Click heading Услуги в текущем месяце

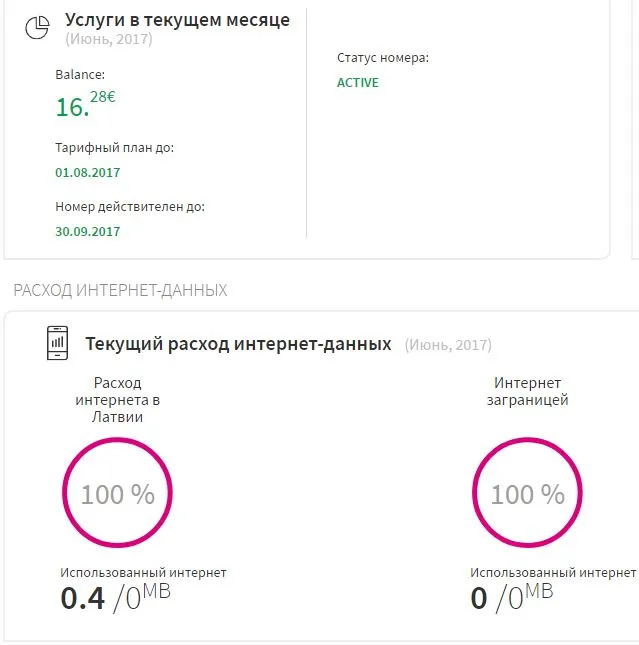click(177, 20)
